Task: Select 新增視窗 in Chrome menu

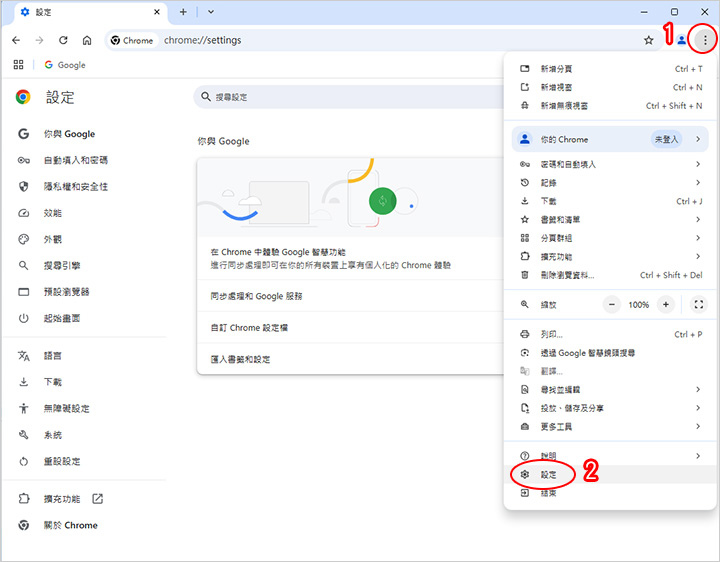Action: [610, 87]
